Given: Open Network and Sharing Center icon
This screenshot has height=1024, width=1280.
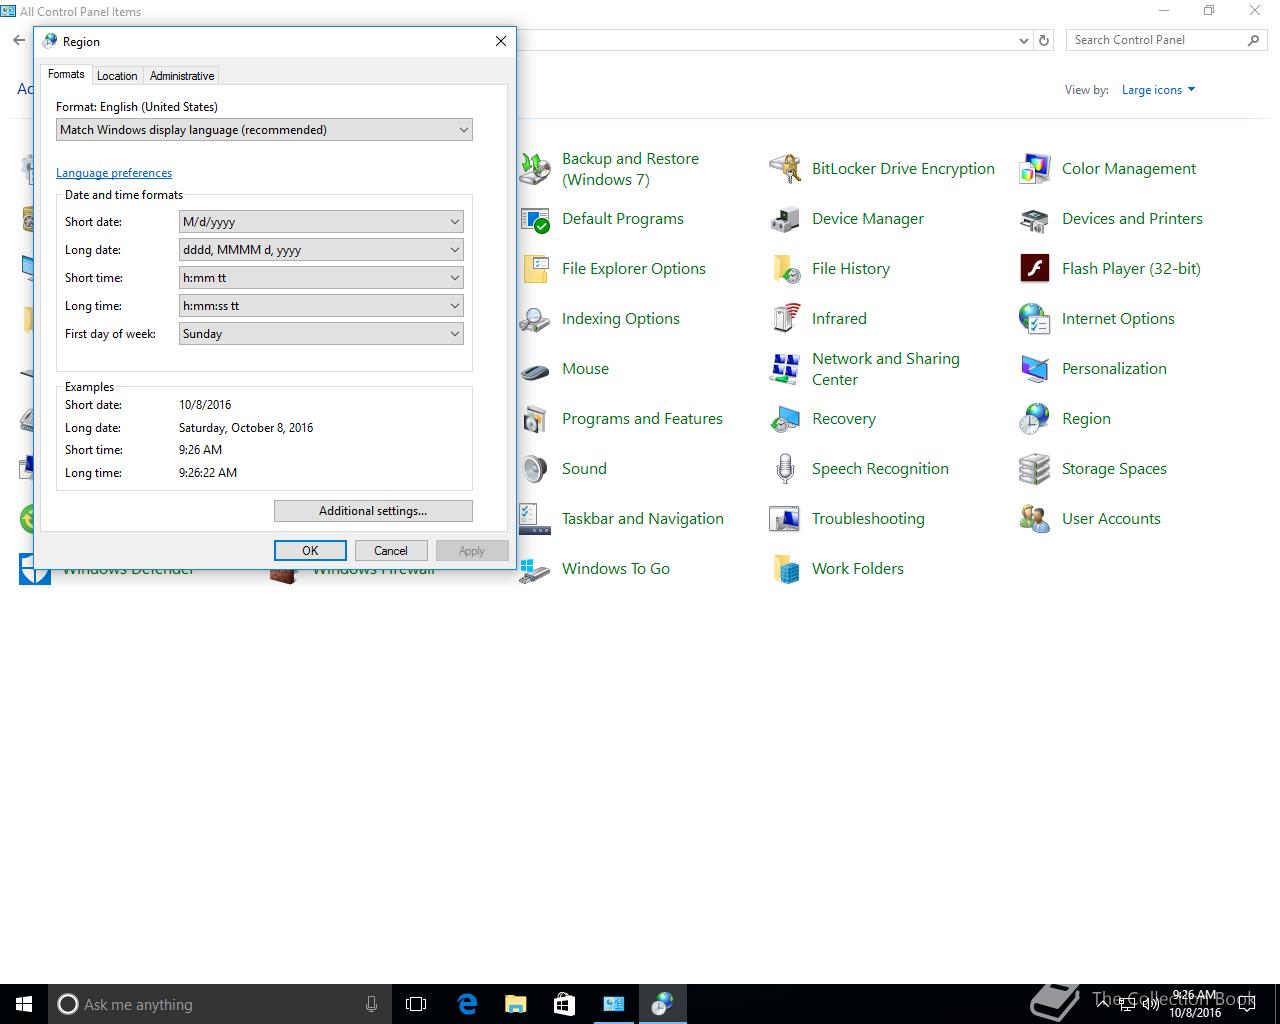Looking at the screenshot, I should 785,369.
